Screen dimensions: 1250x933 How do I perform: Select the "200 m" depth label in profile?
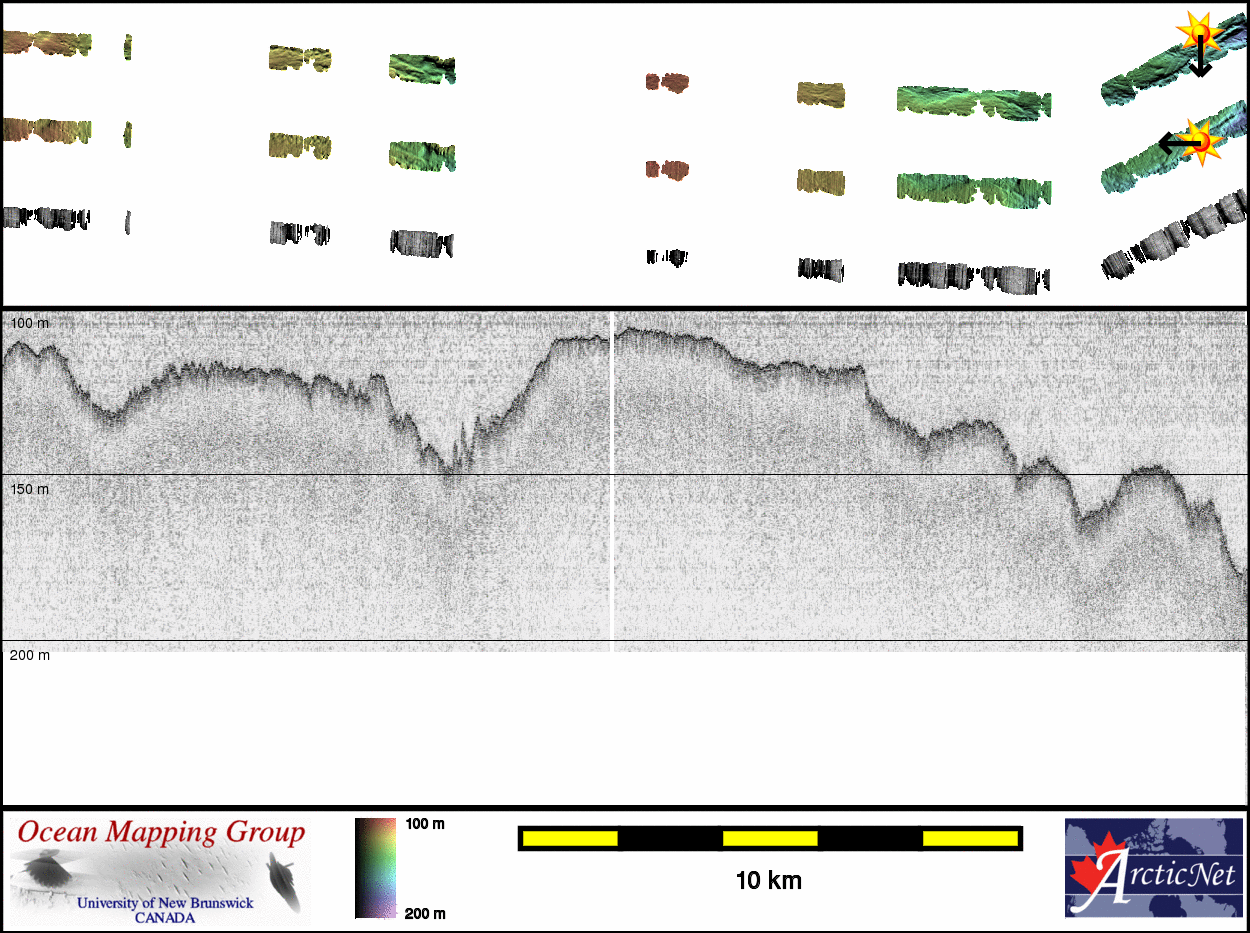tap(29, 655)
